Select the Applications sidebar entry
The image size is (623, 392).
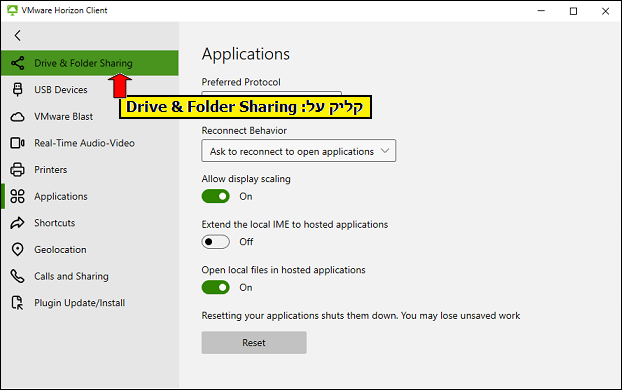point(90,196)
